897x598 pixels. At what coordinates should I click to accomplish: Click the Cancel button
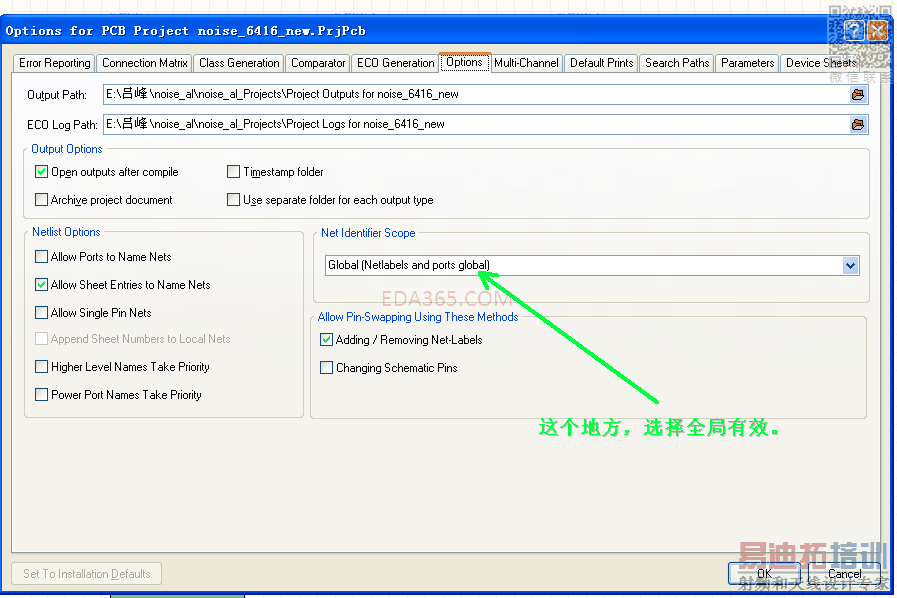pos(844,573)
